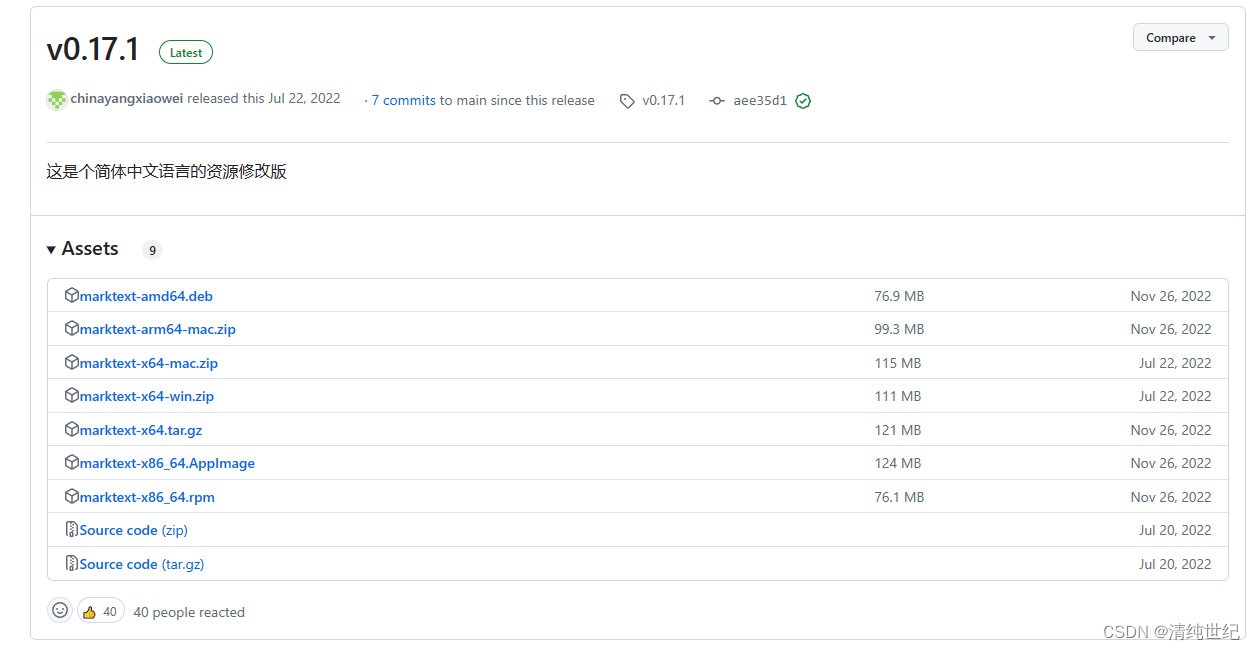The width and height of the screenshot is (1255, 650).
Task: Click file icon for Source code (tar.gz)
Action: 72,563
